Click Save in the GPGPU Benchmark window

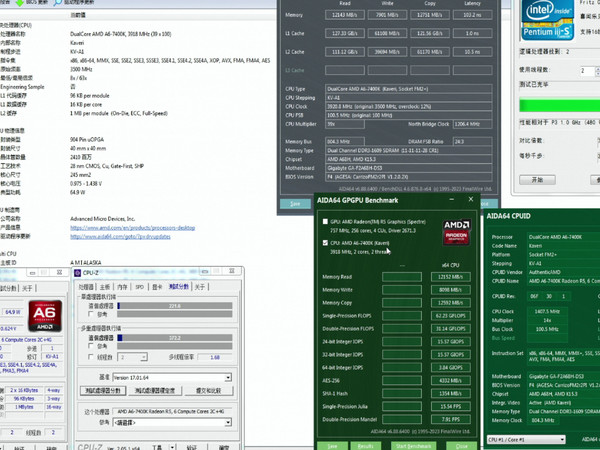coord(332,446)
